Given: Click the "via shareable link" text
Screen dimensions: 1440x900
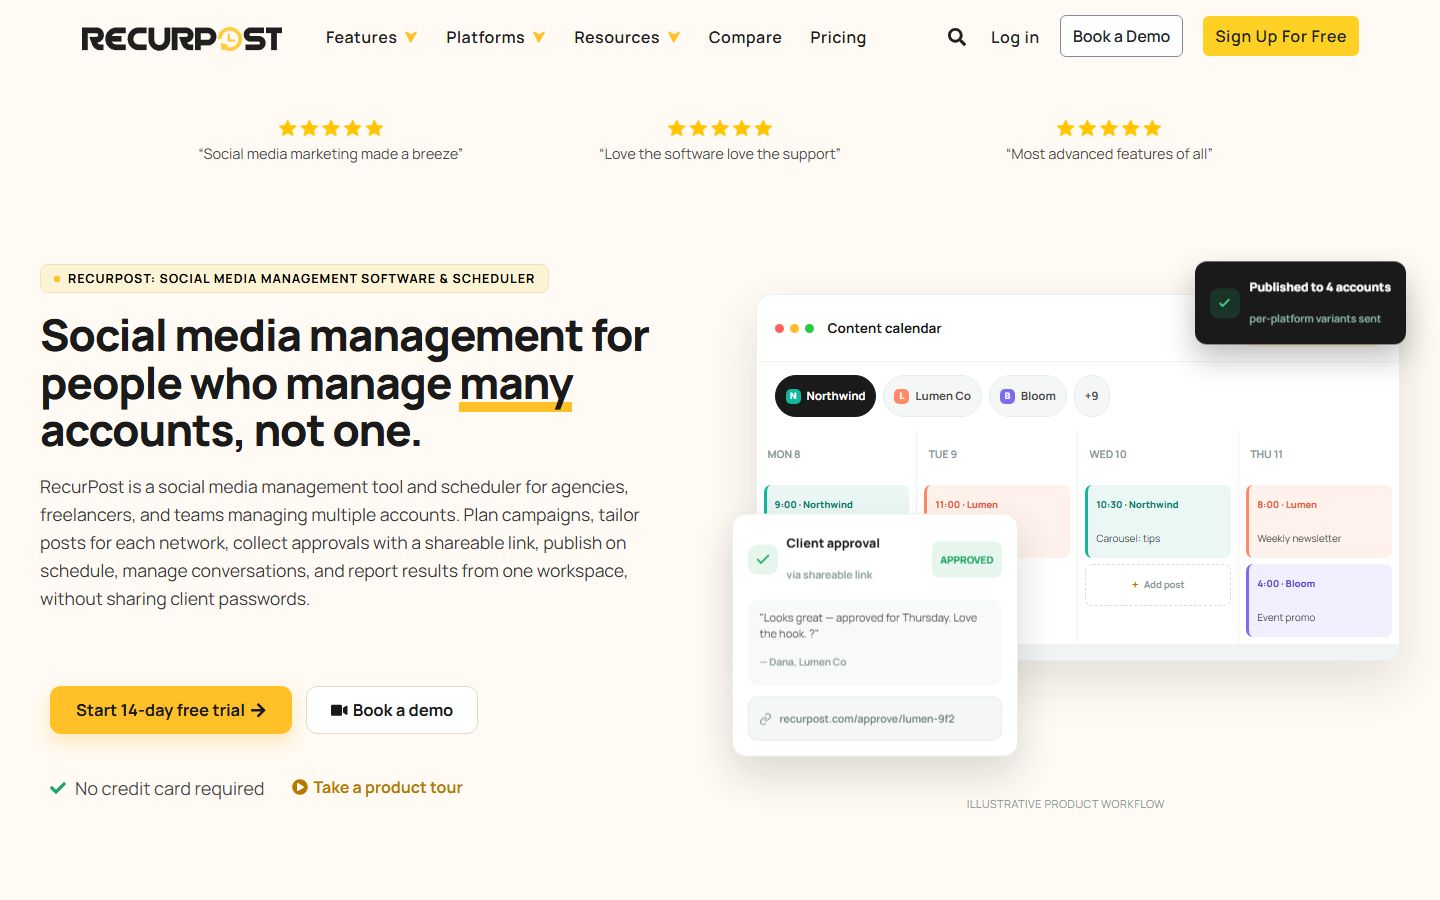Looking at the screenshot, I should (x=829, y=575).
